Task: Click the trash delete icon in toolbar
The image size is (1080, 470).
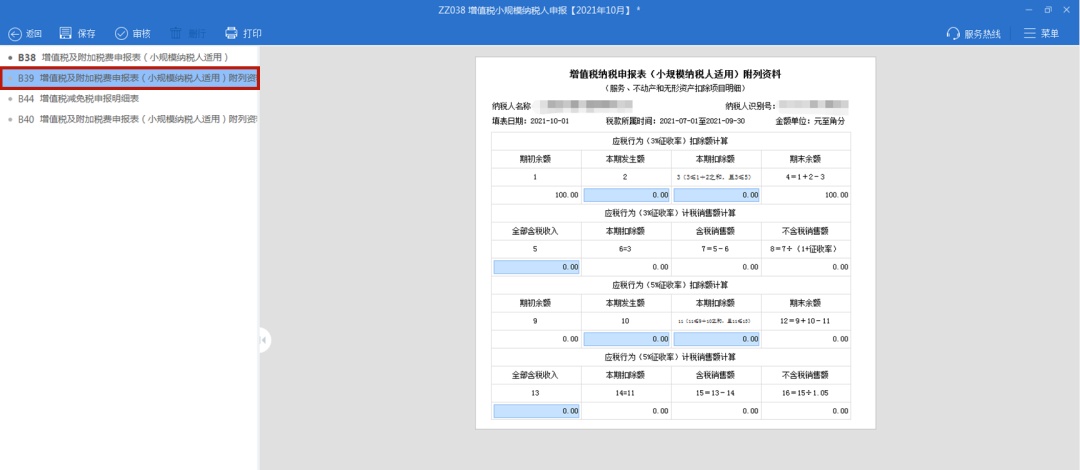Action: (176, 33)
